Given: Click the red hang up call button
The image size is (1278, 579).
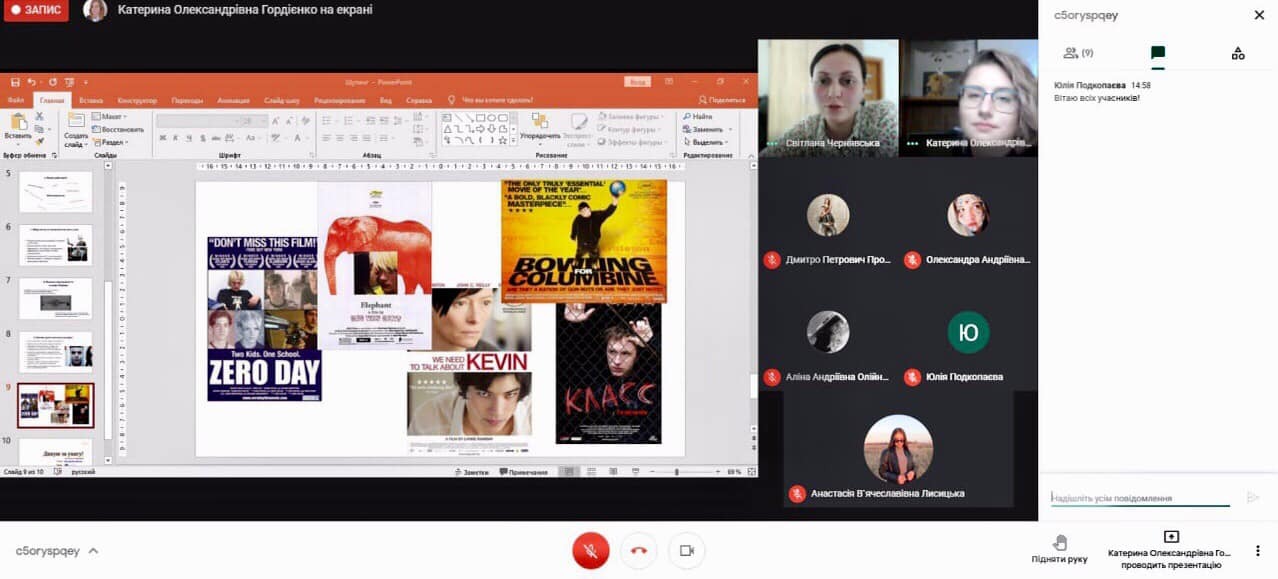Looking at the screenshot, I should 639,550.
